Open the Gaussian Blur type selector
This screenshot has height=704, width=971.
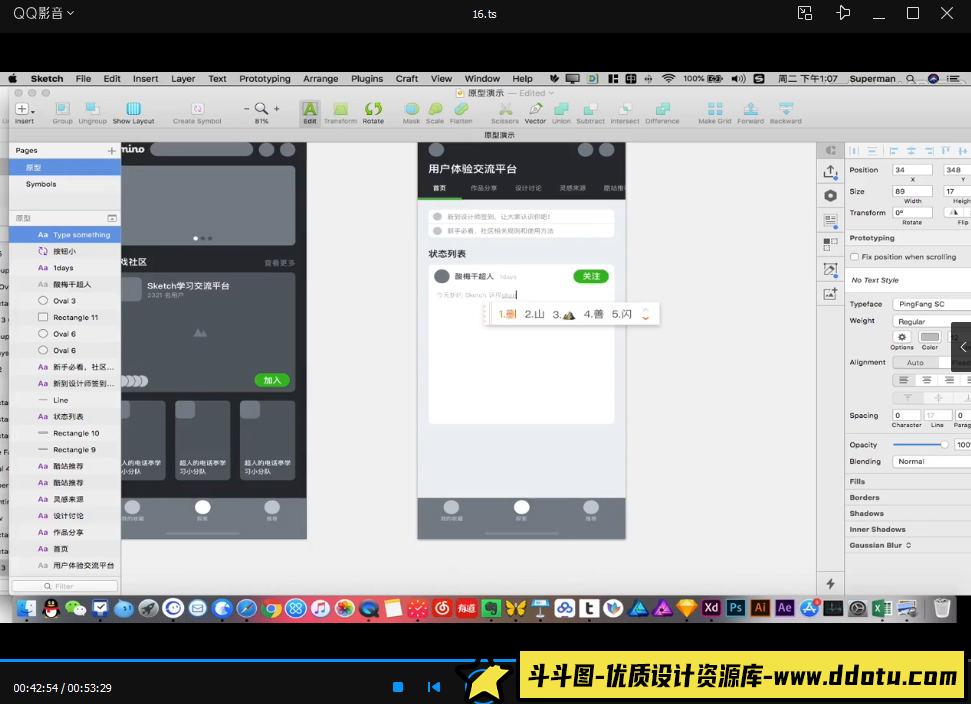[908, 545]
